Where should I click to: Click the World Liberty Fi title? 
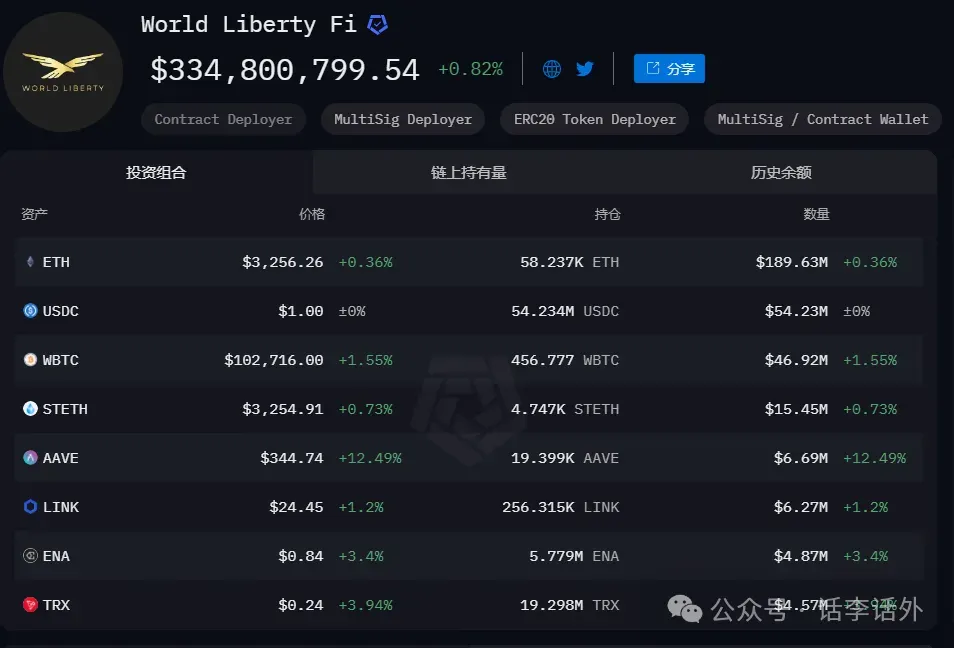248,24
